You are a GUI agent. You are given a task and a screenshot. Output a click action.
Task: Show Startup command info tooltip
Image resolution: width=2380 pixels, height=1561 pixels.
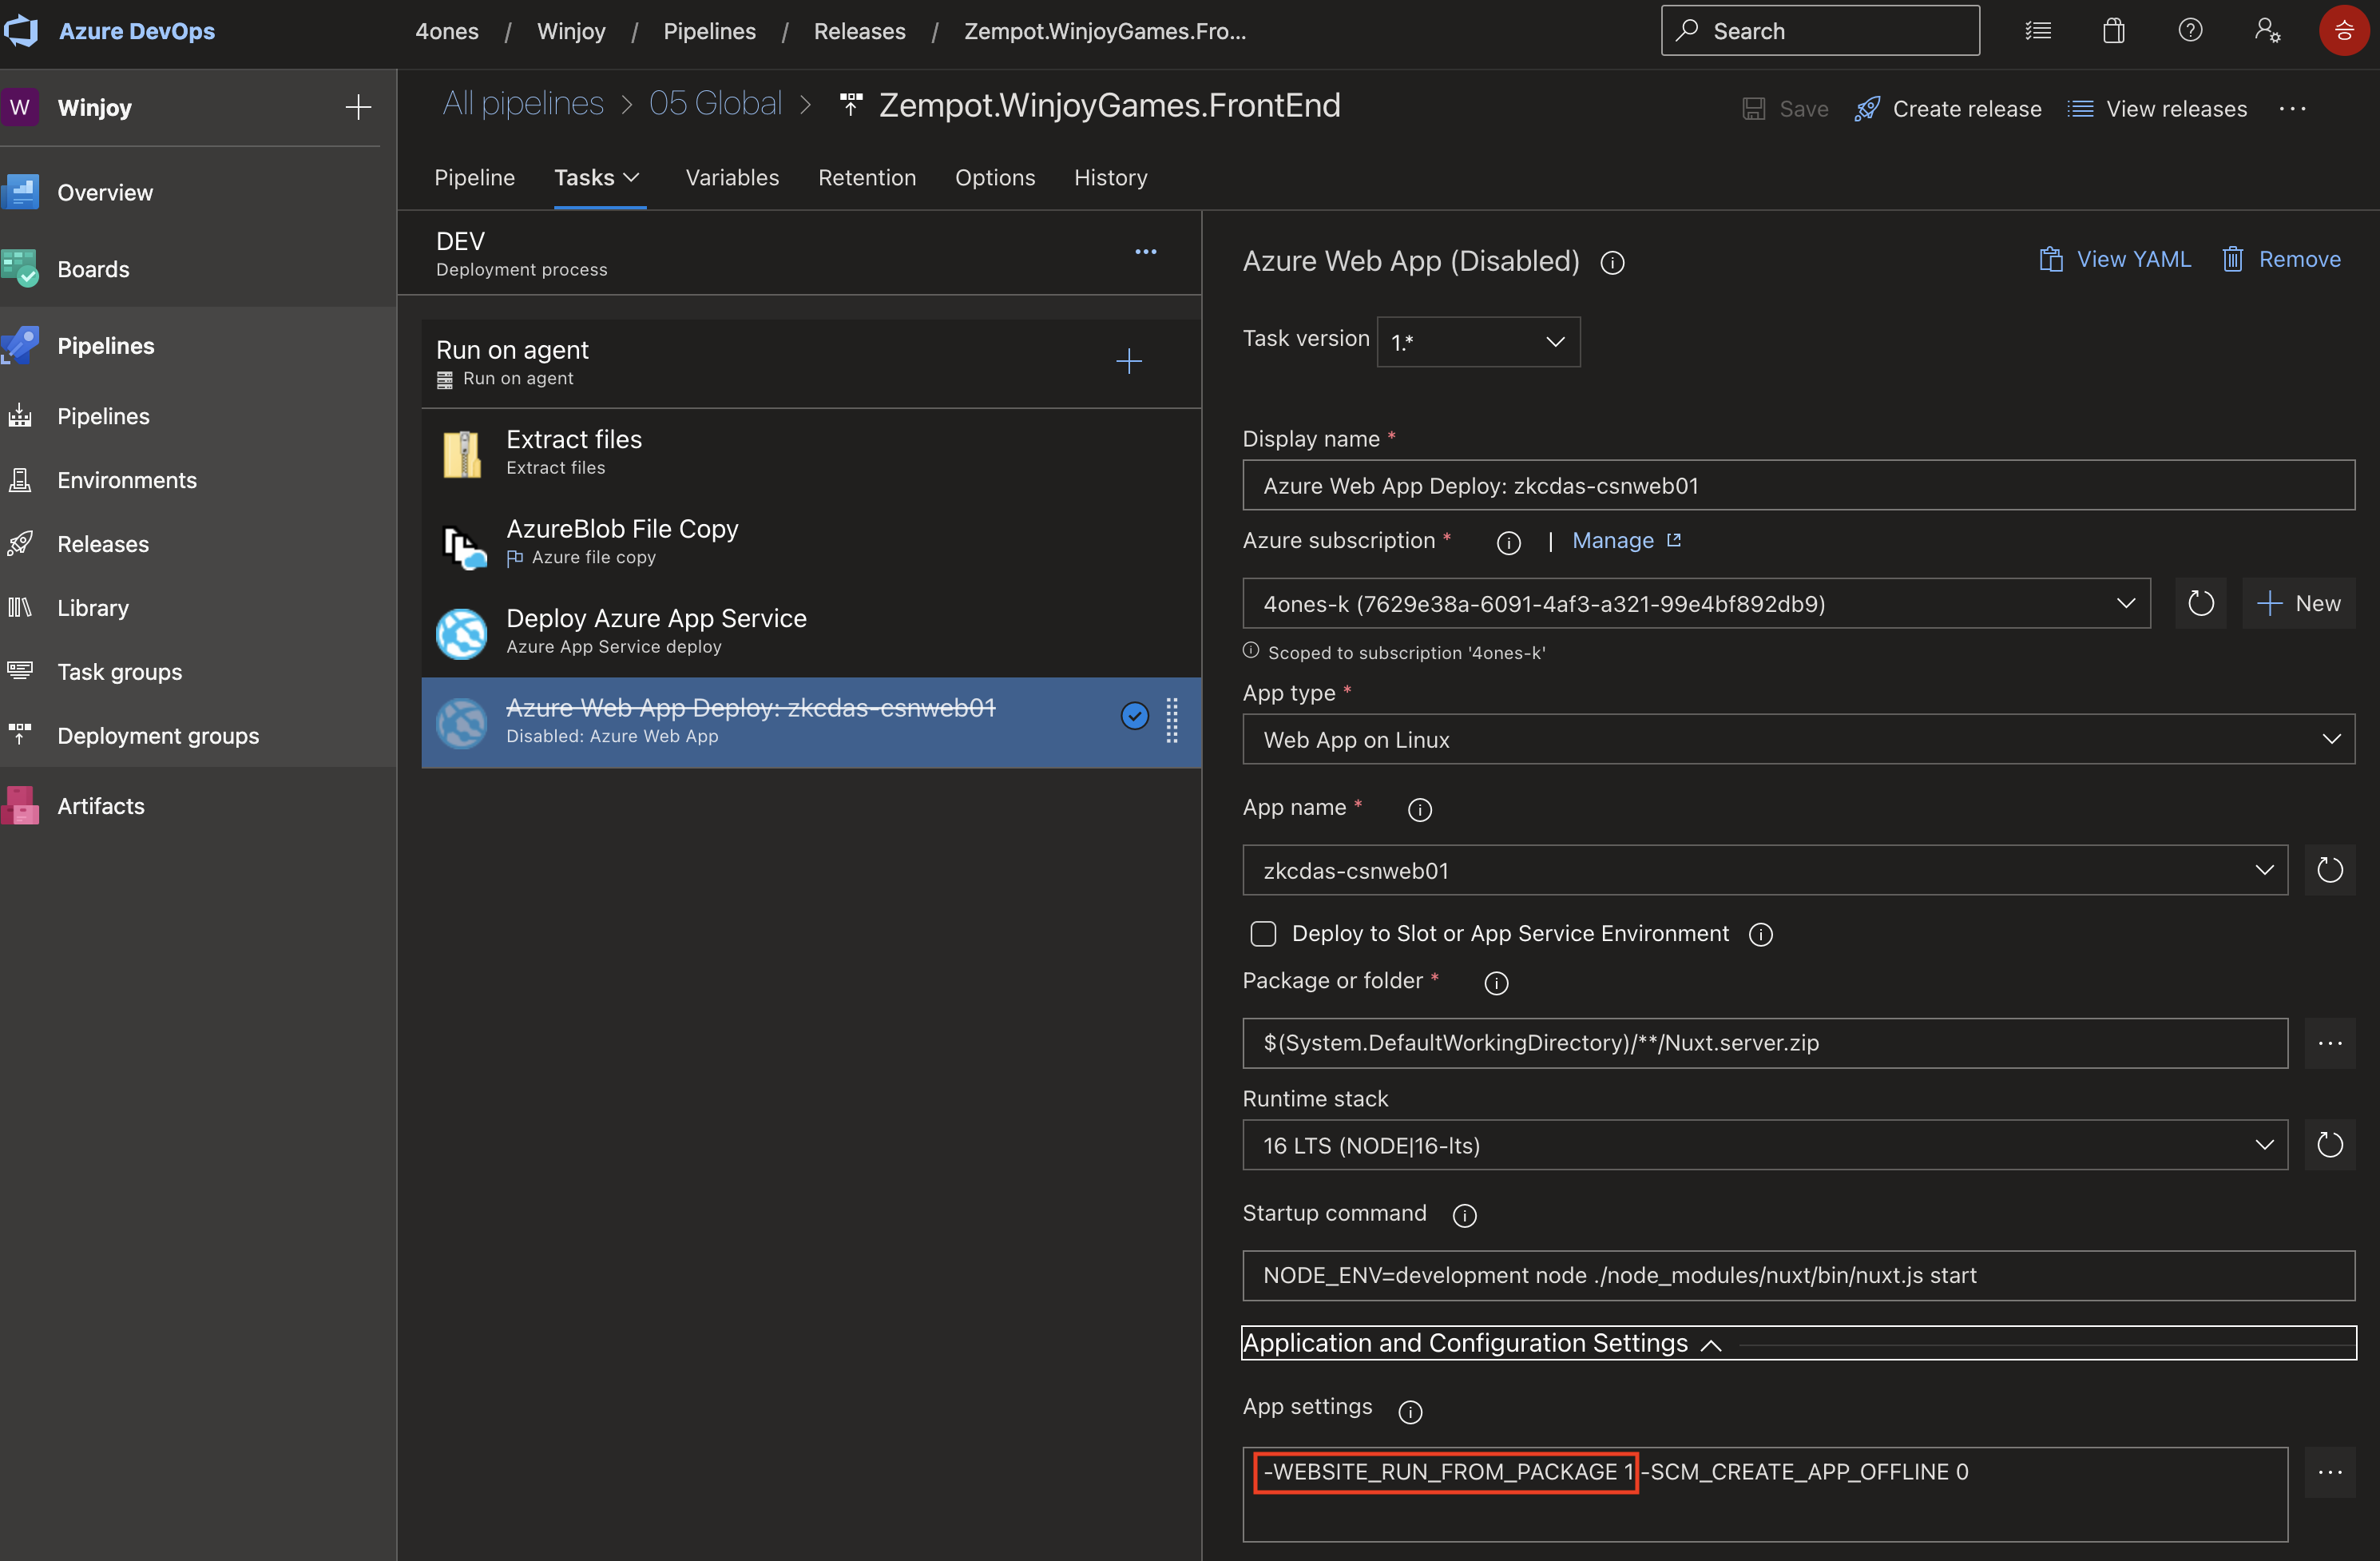click(x=1464, y=1215)
